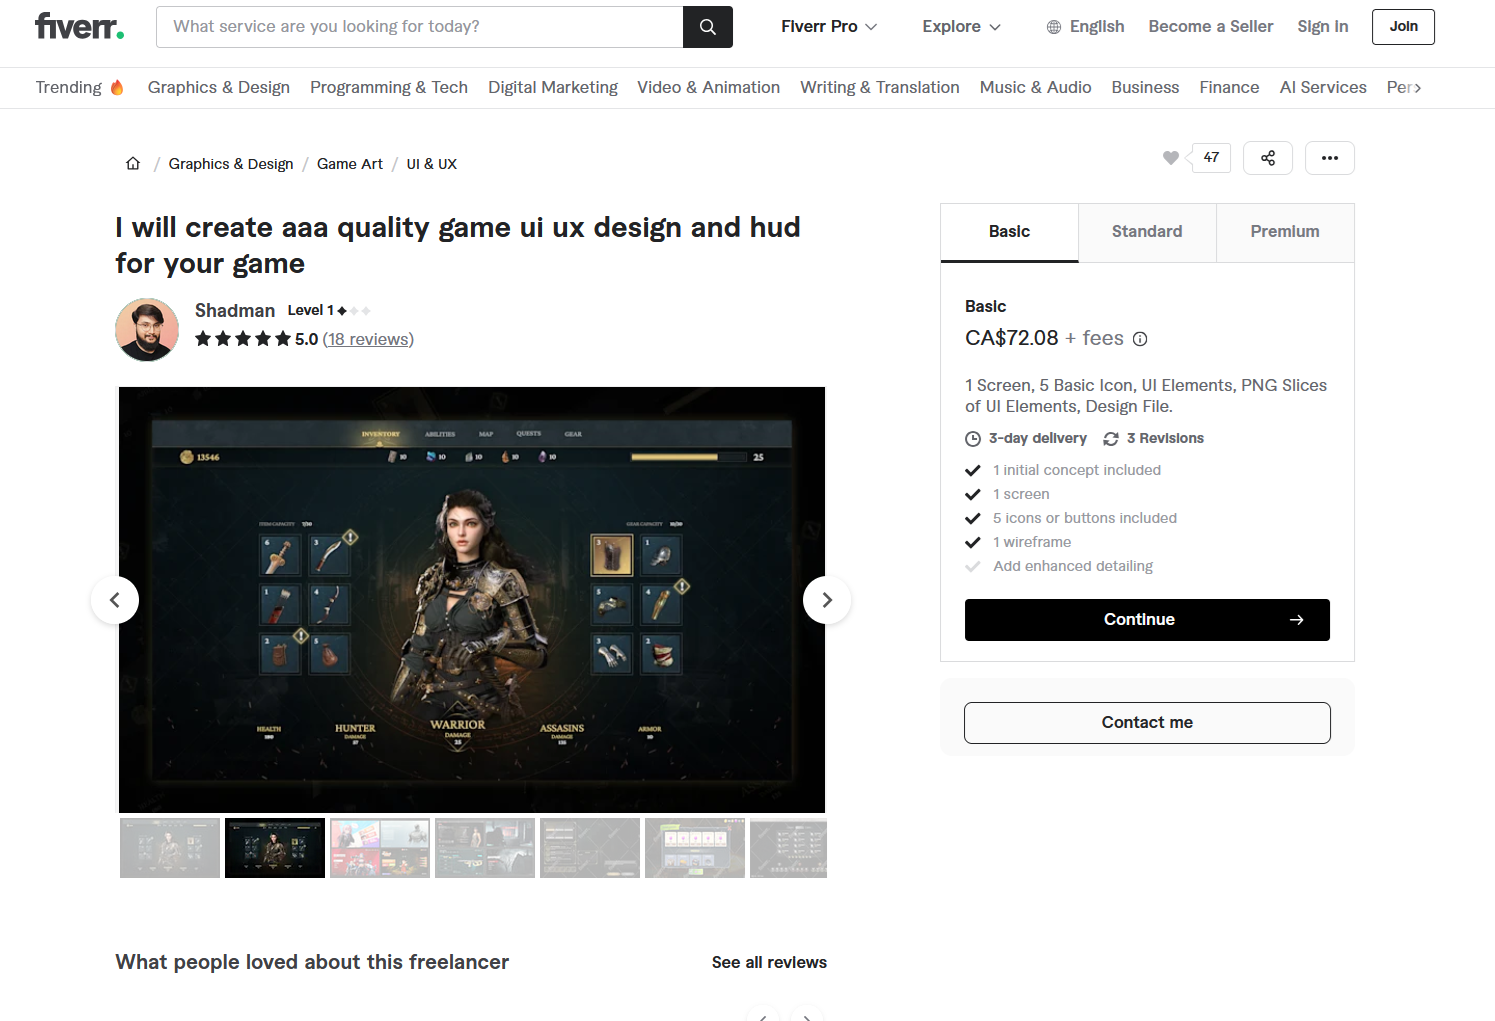Open AI Services category menu
Viewport: 1495px width, 1021px height.
tap(1323, 88)
